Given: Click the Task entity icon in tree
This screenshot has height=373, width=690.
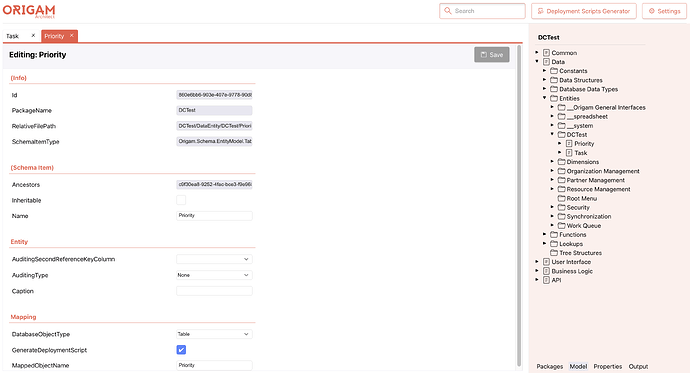Looking at the screenshot, I should pos(569,153).
